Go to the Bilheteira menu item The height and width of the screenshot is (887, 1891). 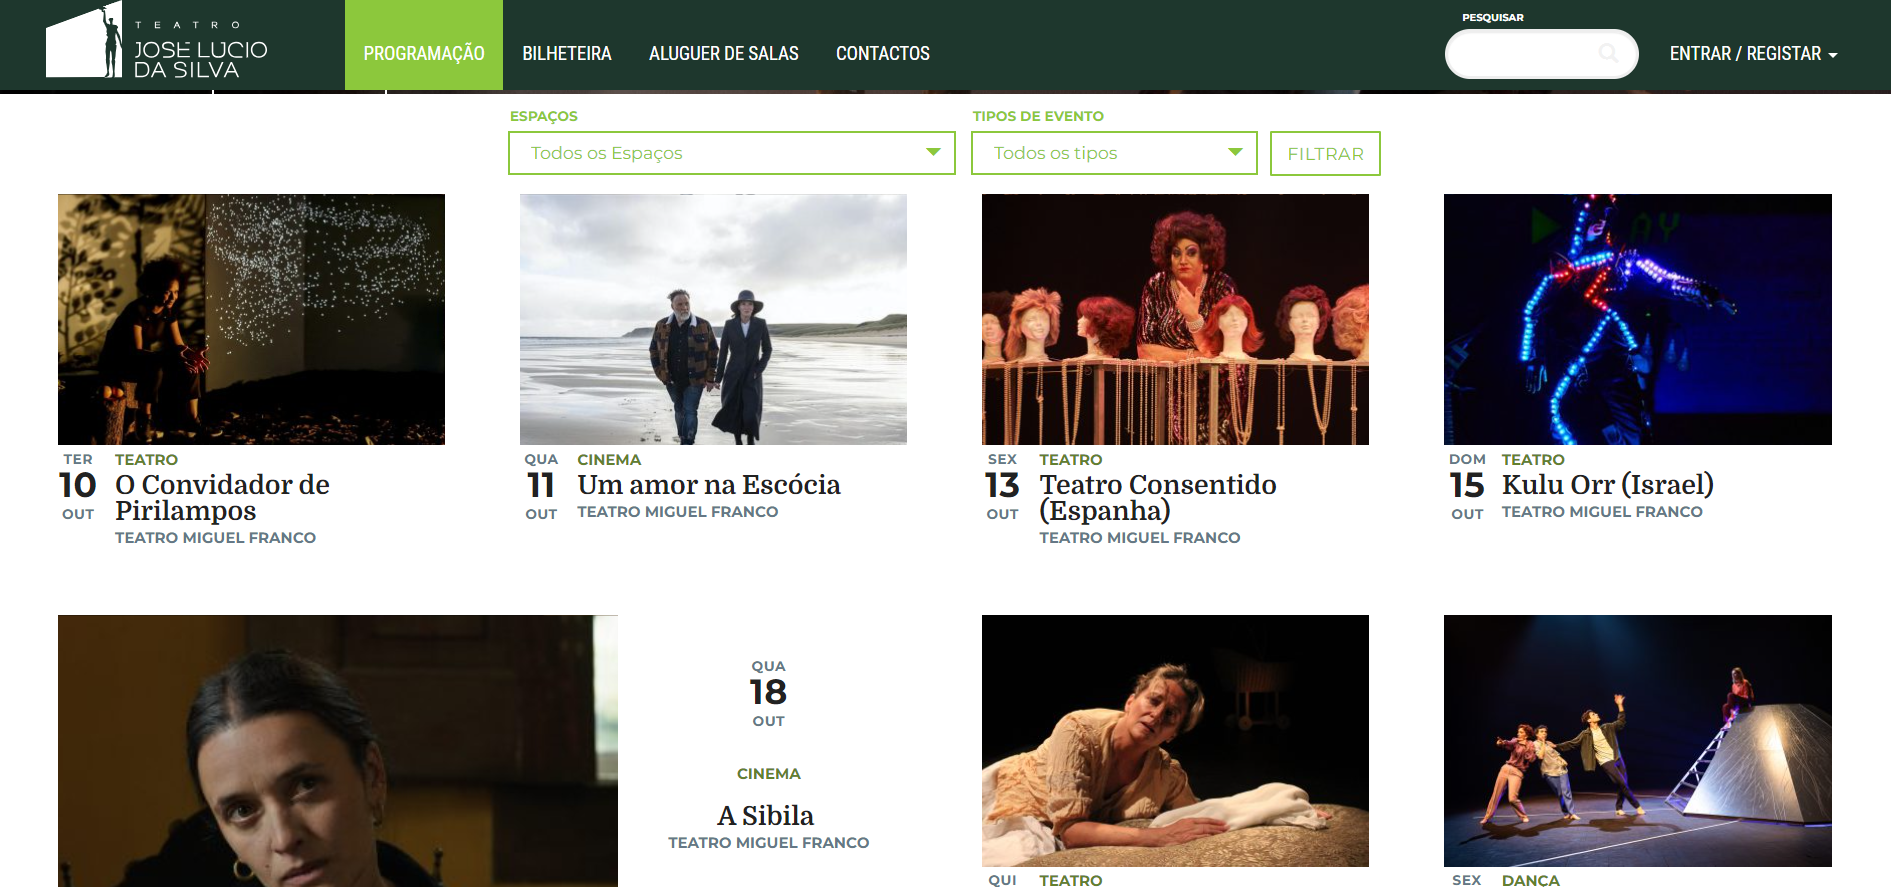(x=567, y=54)
